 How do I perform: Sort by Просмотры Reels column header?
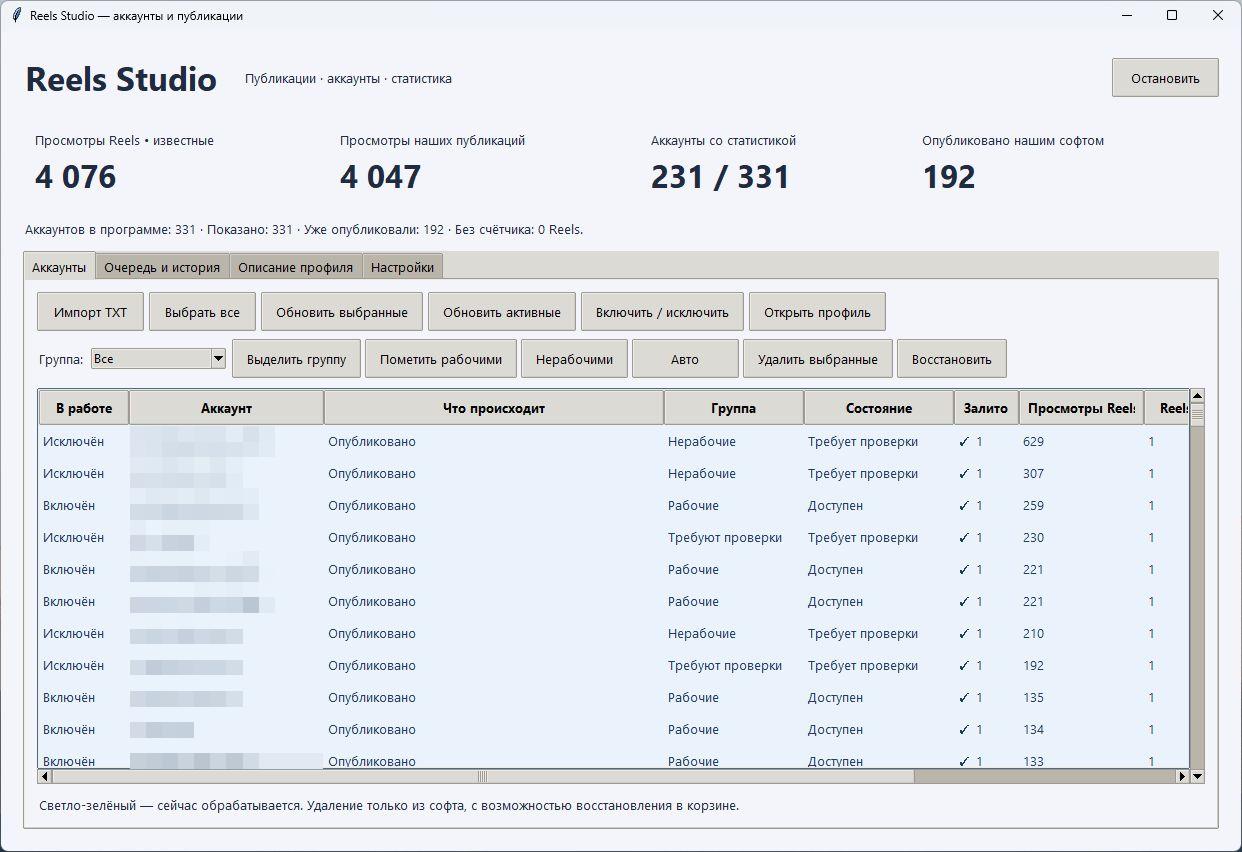pos(1081,408)
